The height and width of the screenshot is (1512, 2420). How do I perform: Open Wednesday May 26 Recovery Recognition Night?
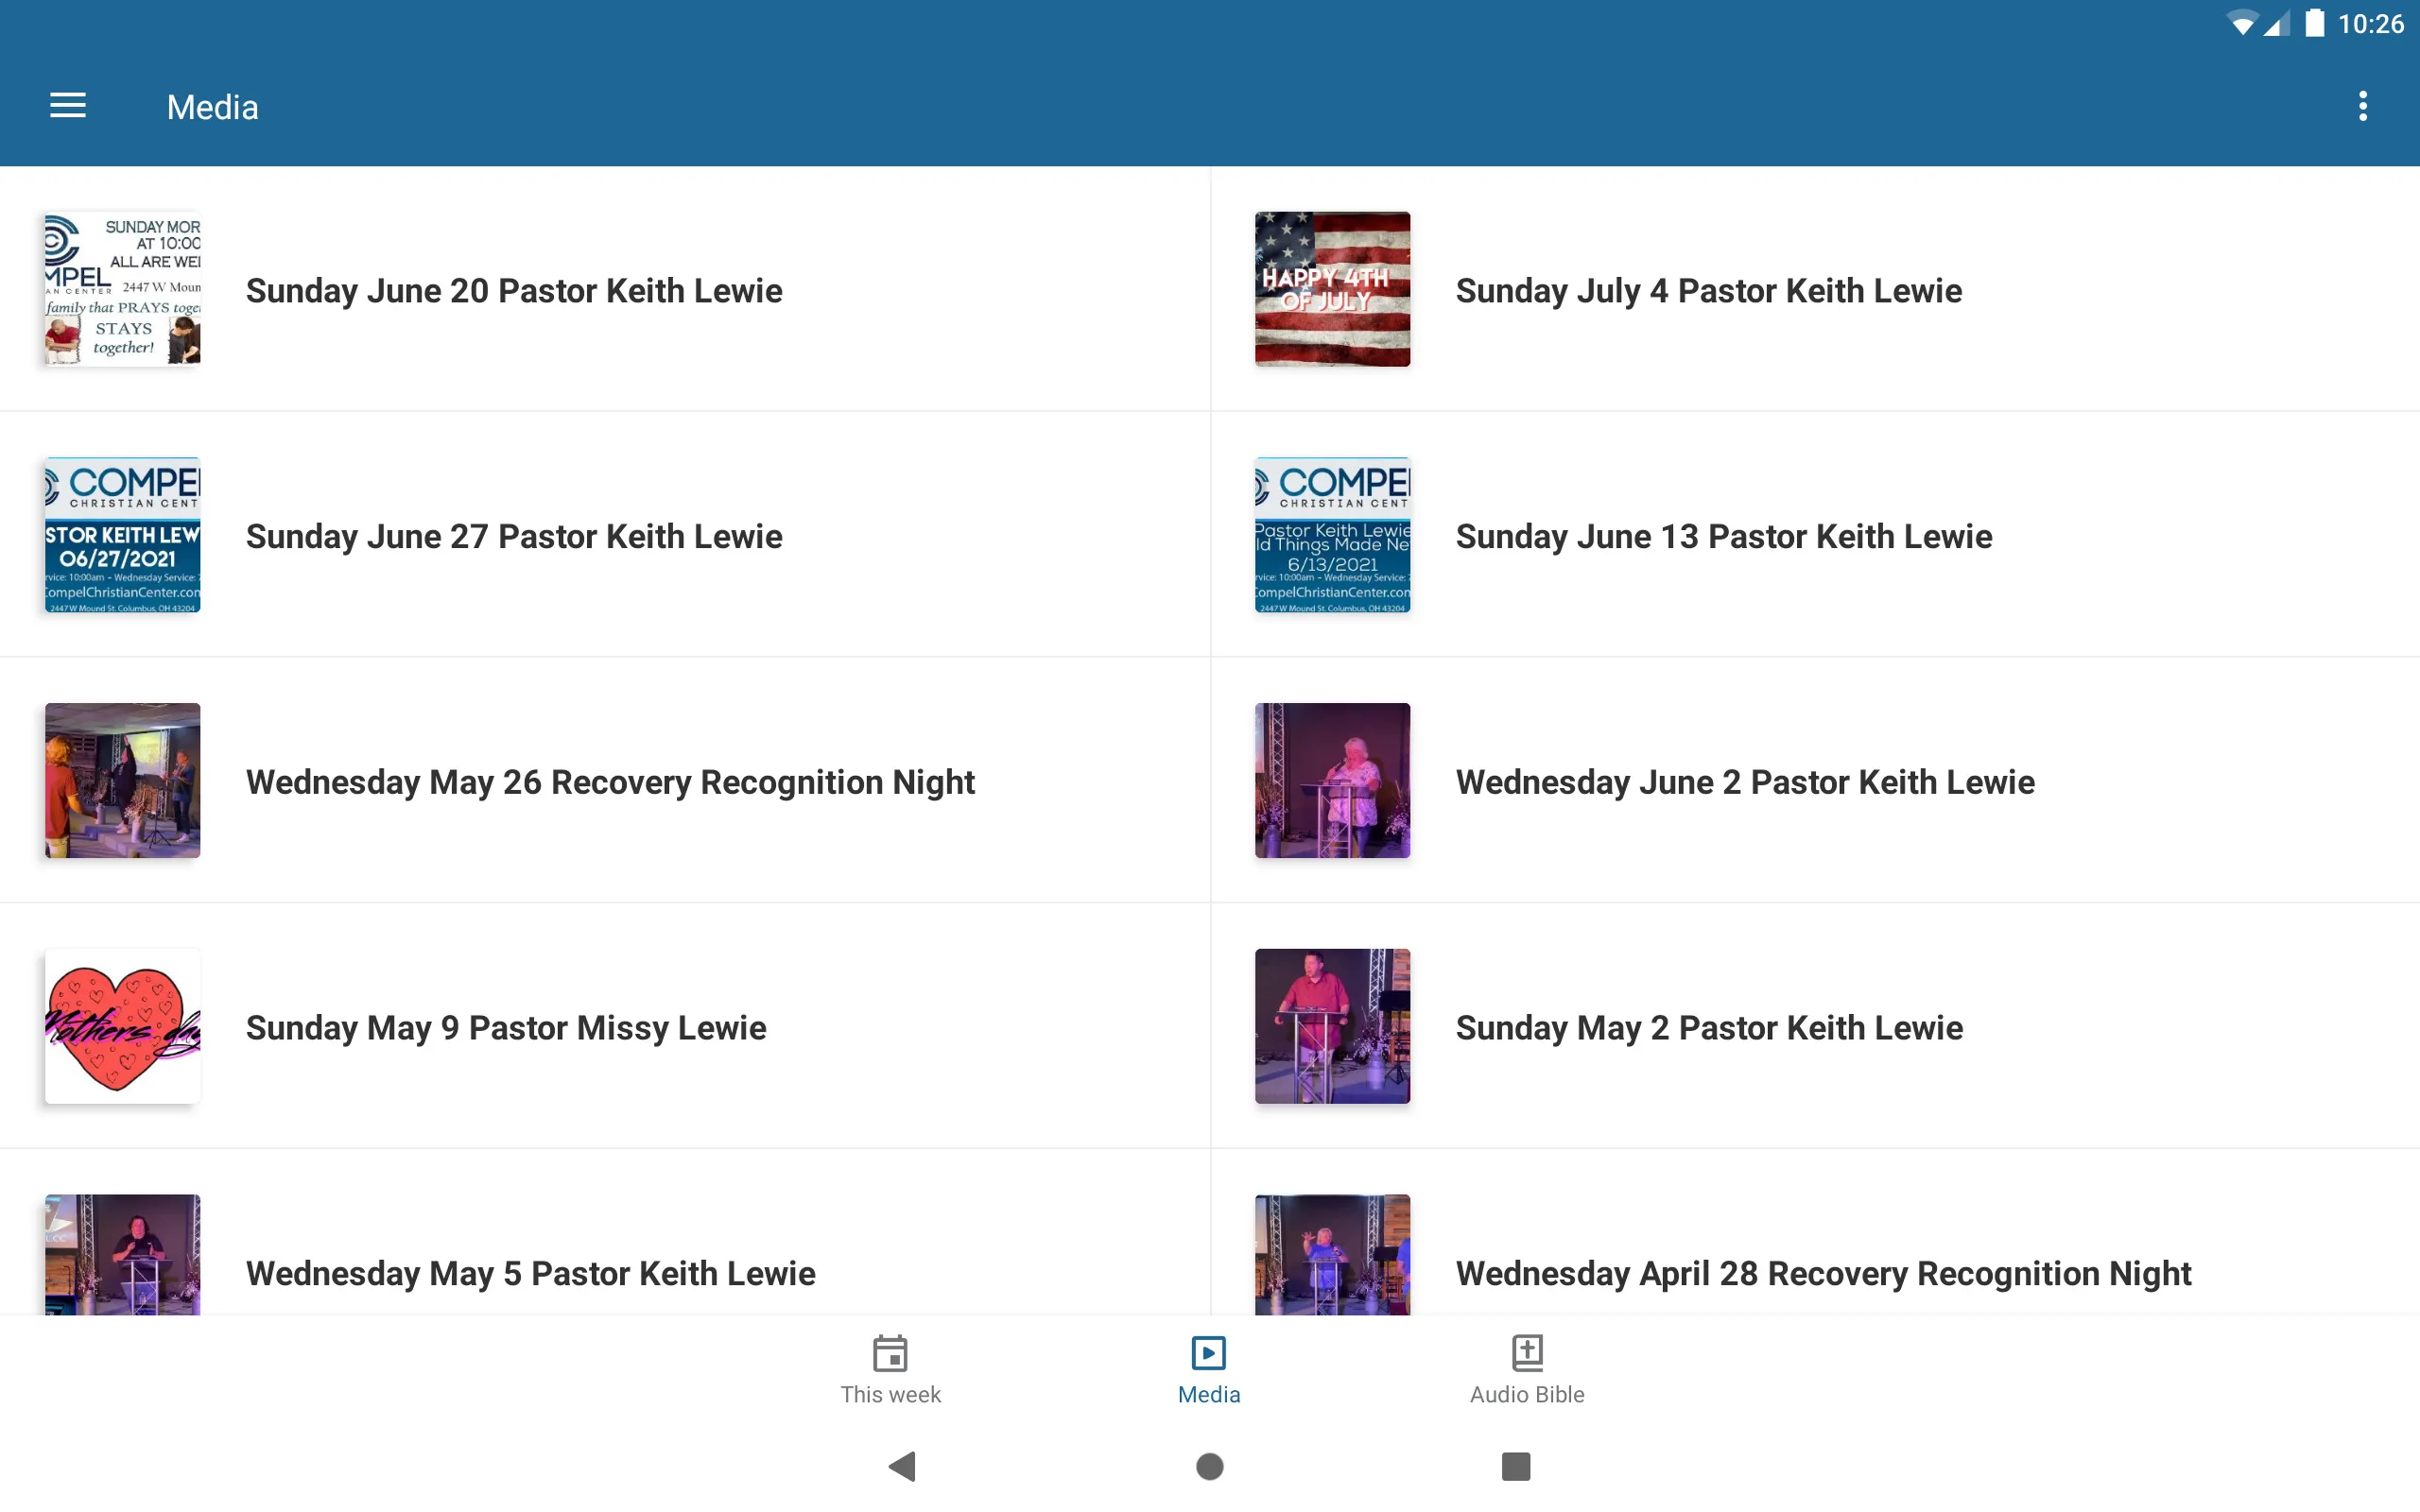pos(610,781)
